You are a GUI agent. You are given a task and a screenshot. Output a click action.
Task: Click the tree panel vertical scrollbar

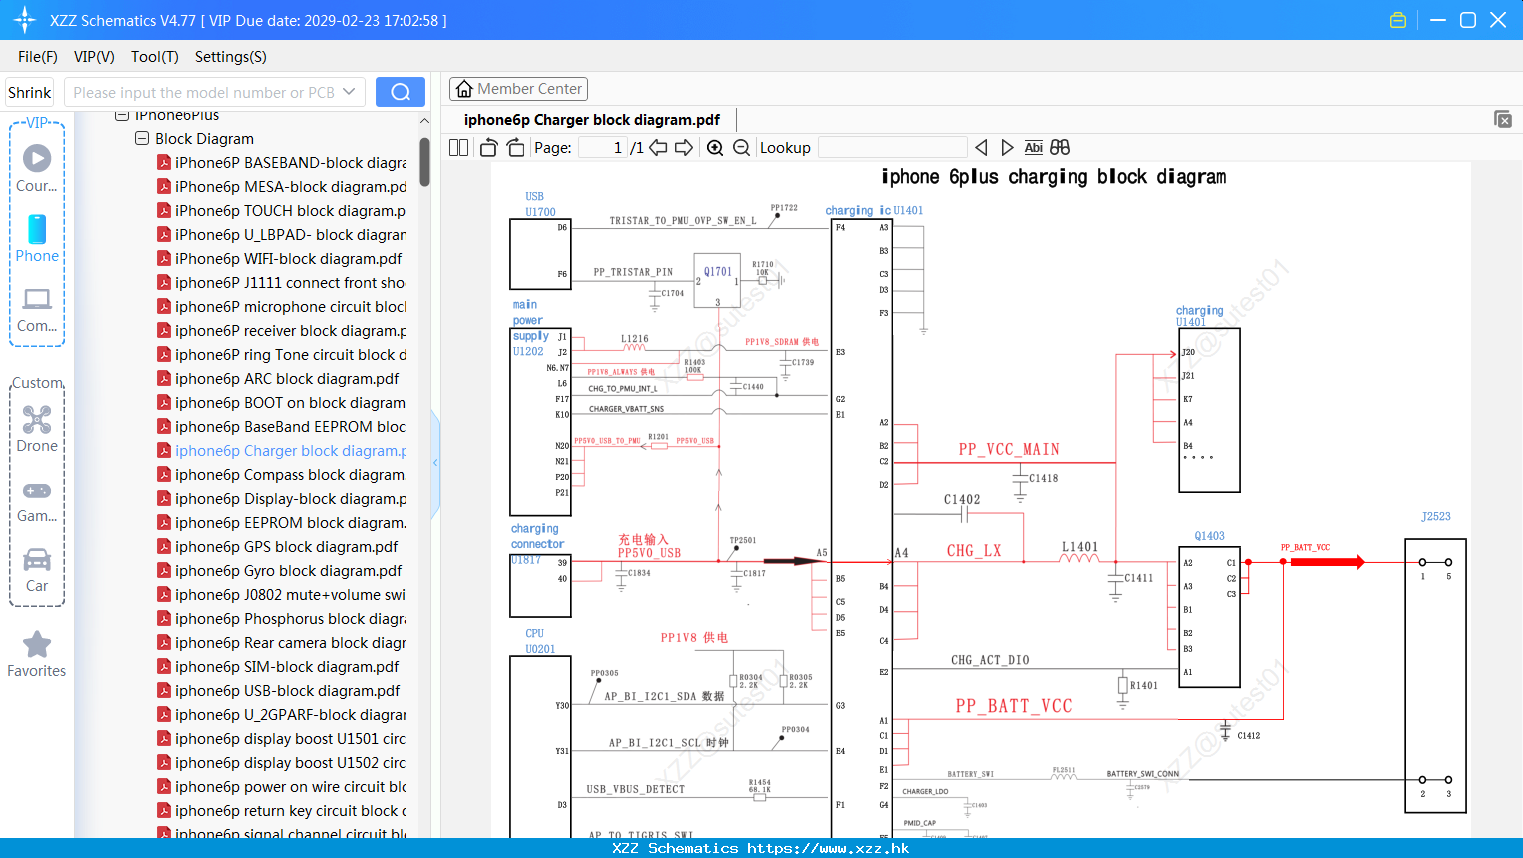click(x=424, y=162)
